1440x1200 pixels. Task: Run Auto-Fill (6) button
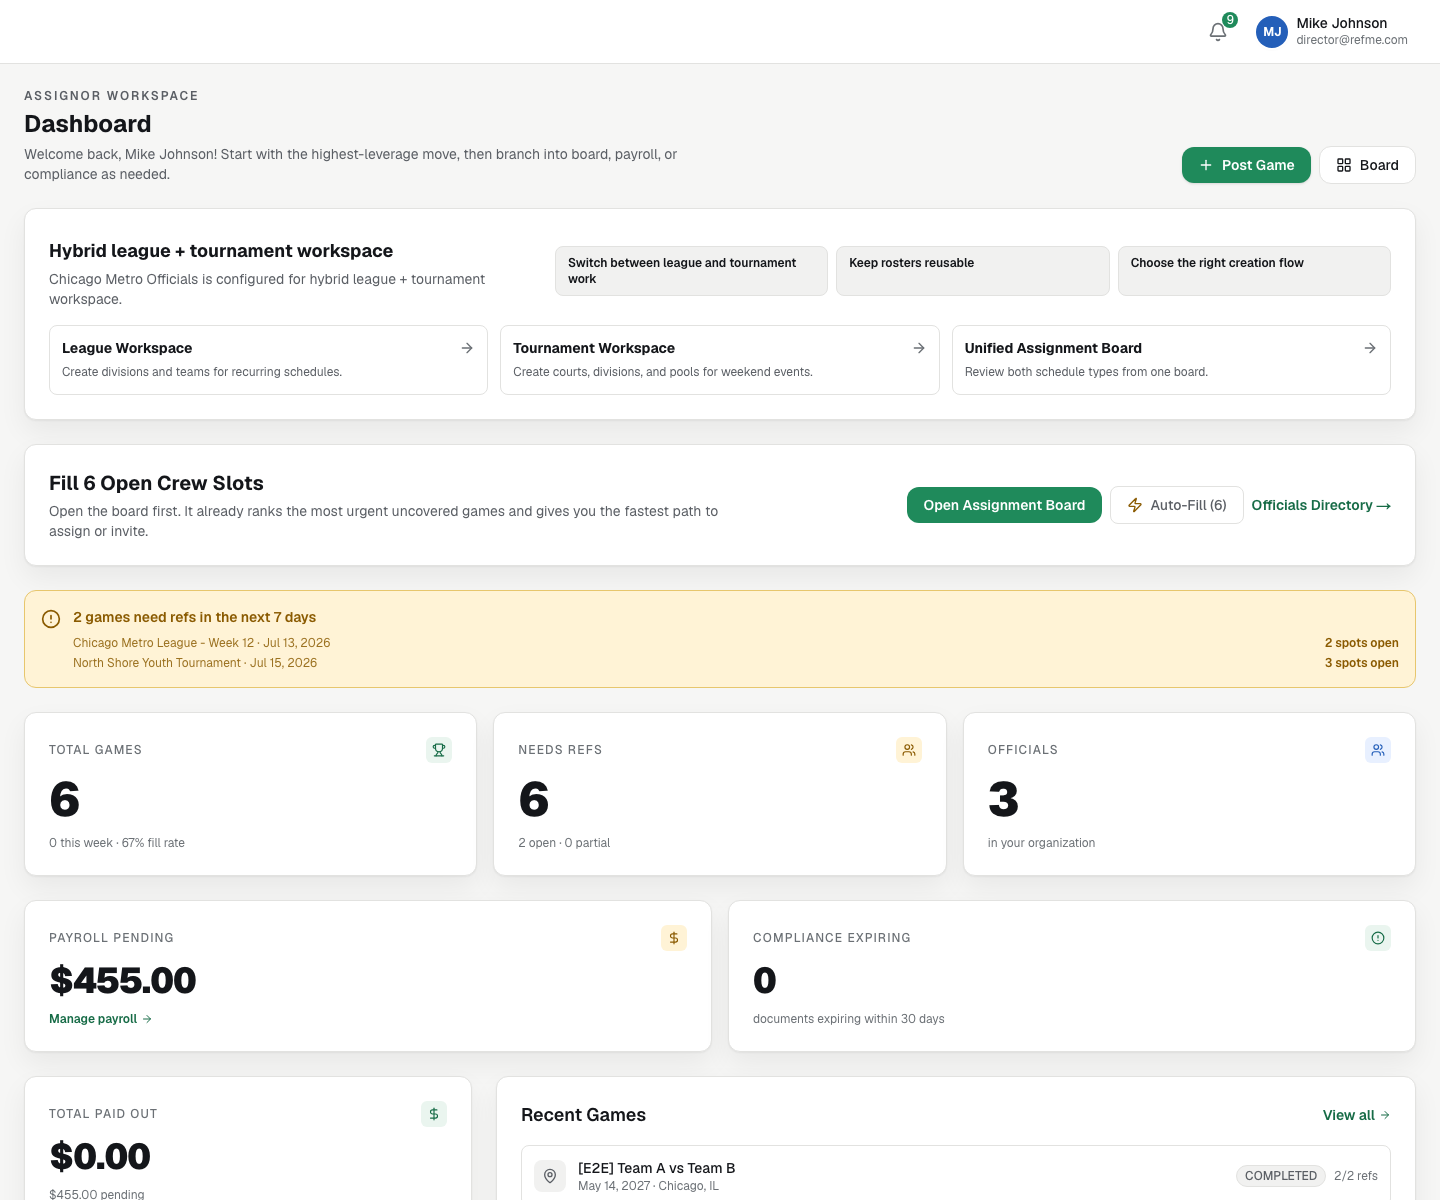1177,505
